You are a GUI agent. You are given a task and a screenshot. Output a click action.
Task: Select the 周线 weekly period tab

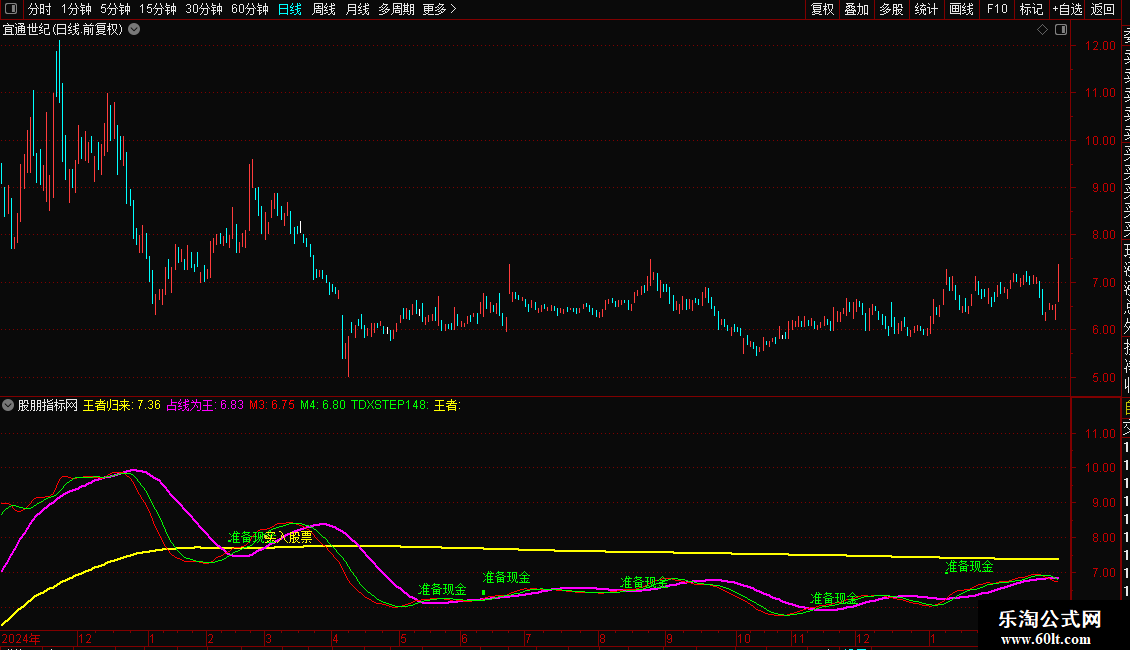click(324, 9)
